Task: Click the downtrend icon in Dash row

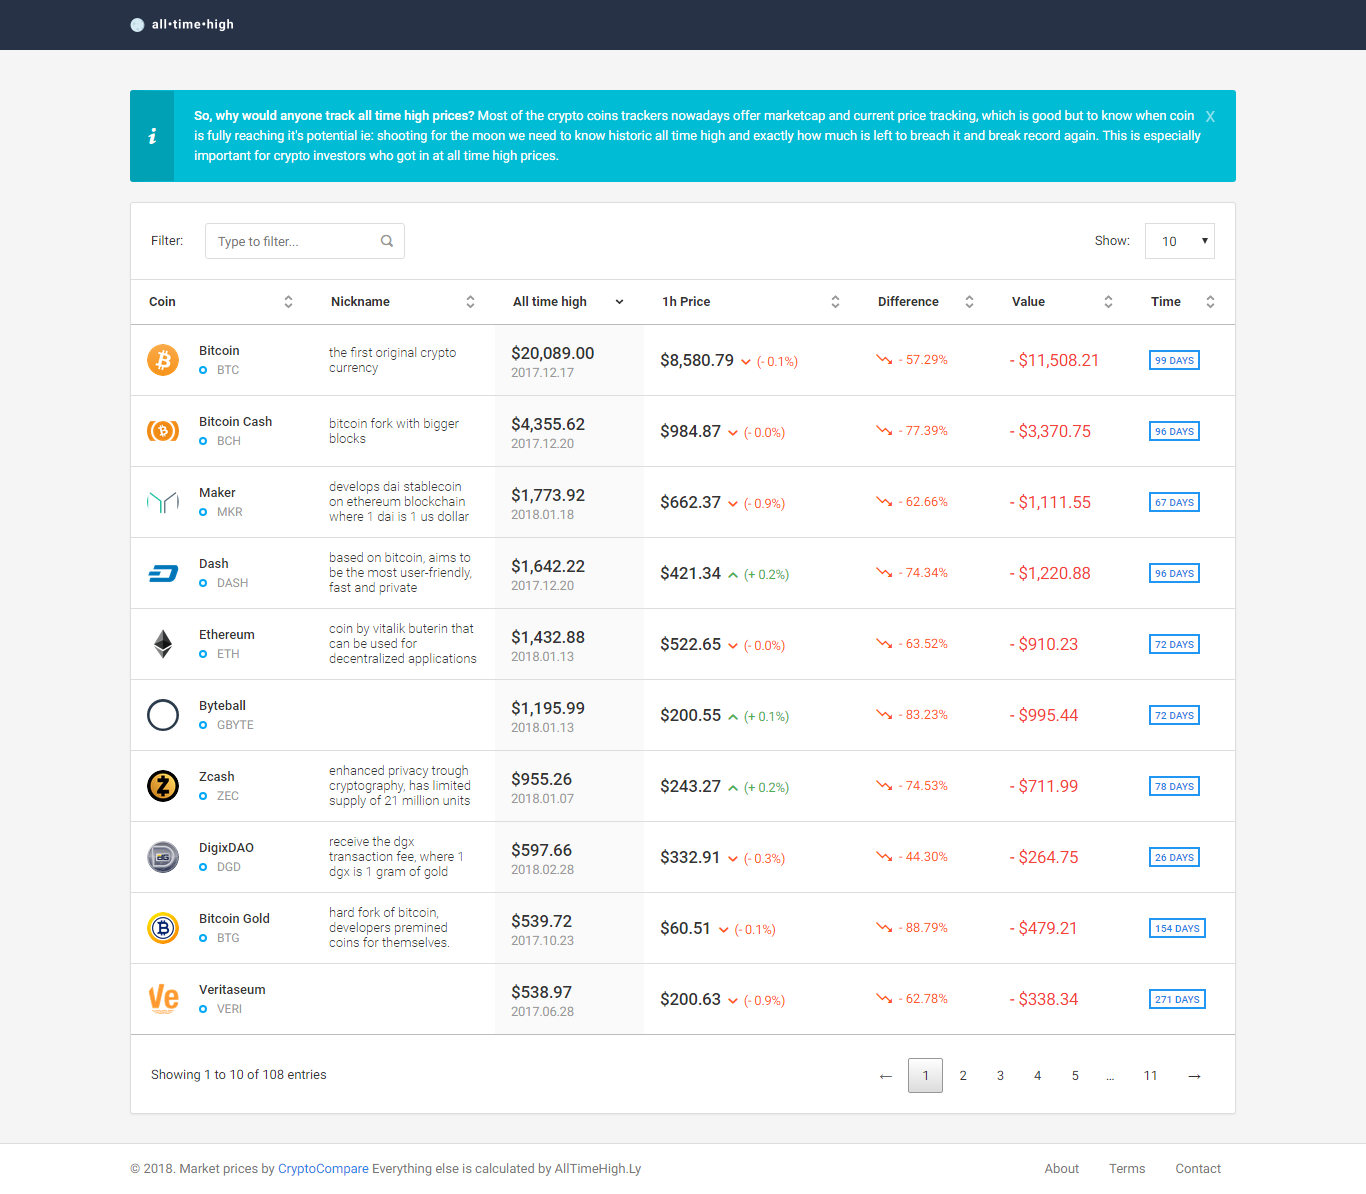Action: point(884,573)
